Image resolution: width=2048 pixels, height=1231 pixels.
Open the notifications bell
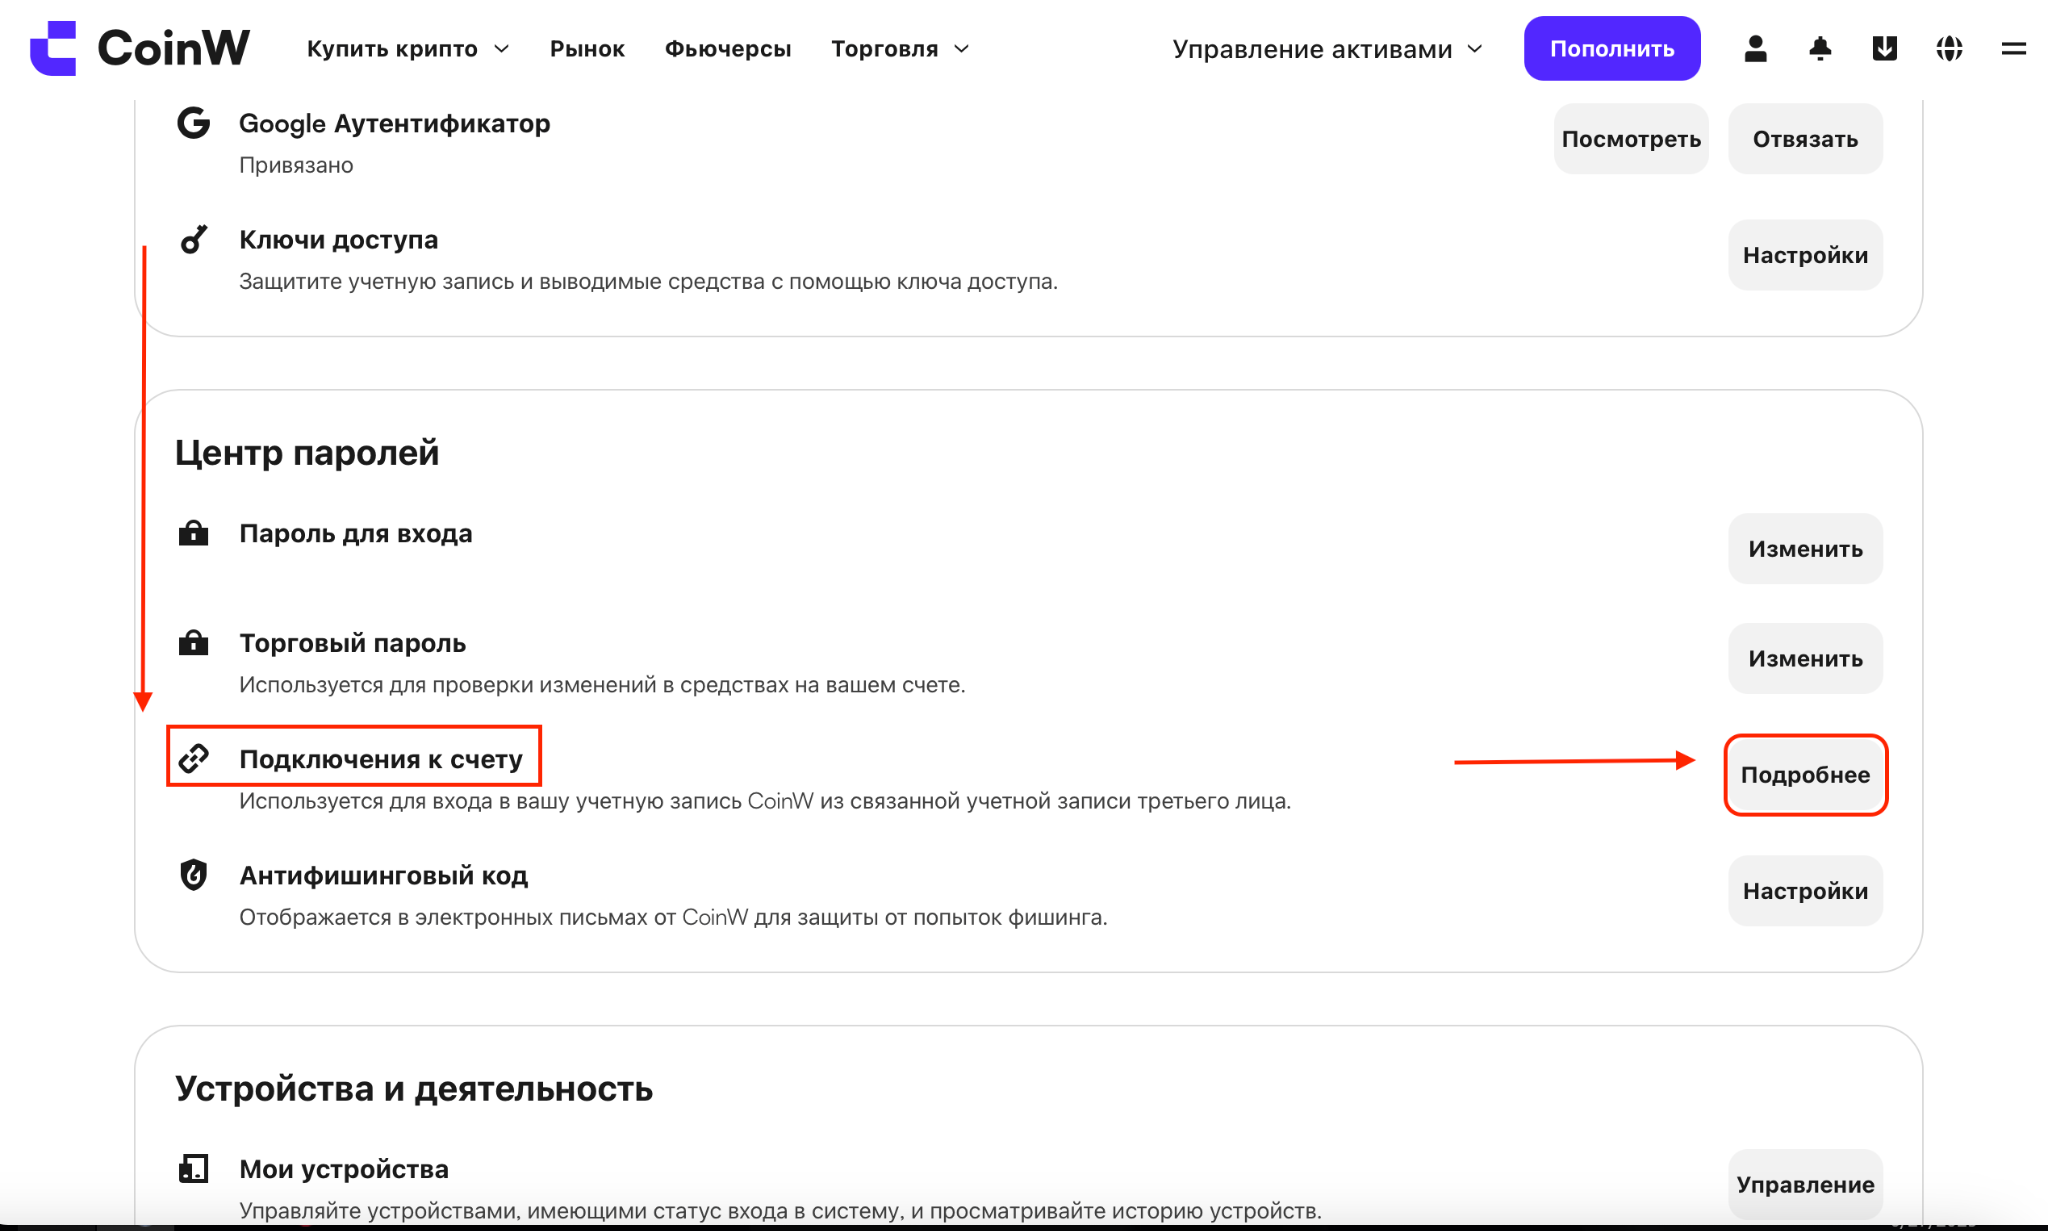pyautogui.click(x=1820, y=48)
